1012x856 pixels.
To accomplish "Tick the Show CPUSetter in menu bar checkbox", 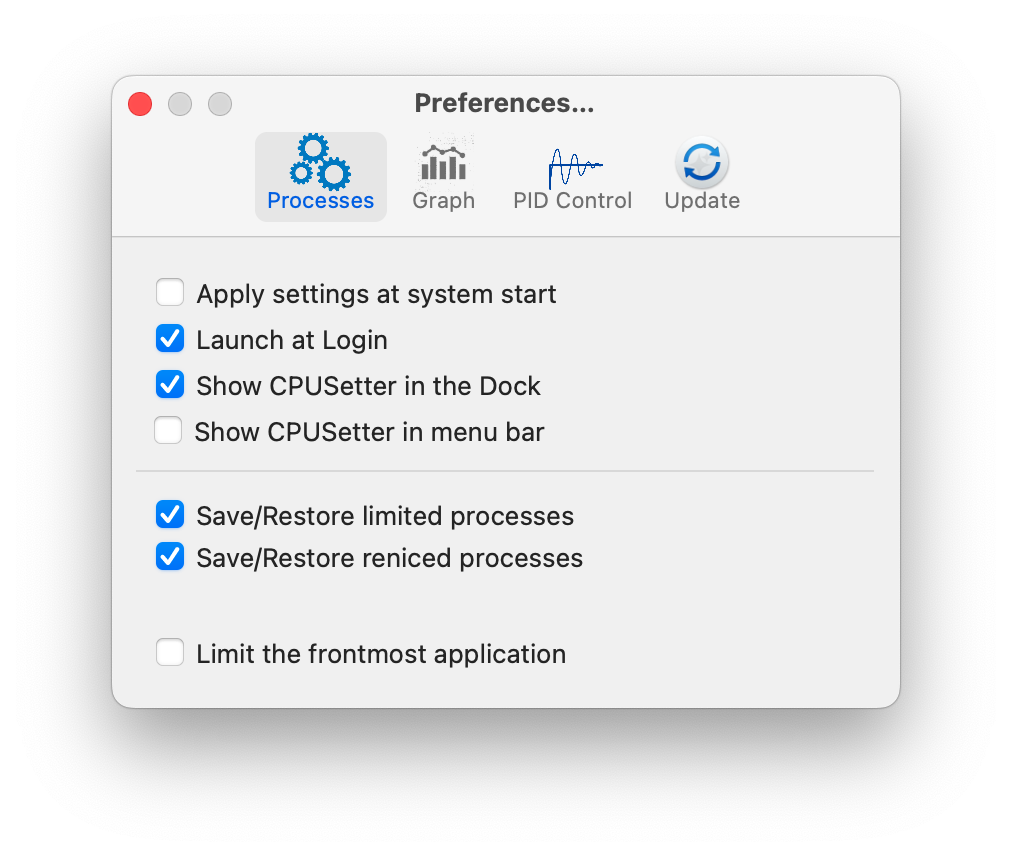I will [x=168, y=431].
